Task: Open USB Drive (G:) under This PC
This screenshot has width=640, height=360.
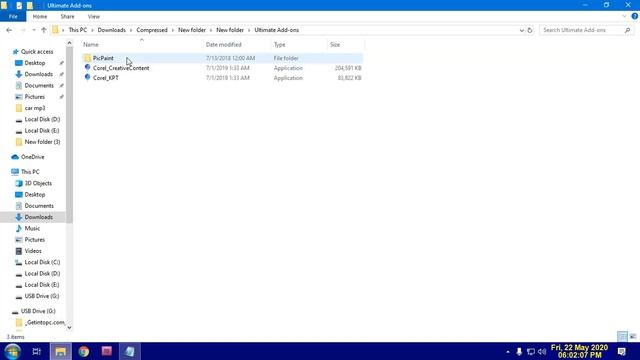Action: coord(42,296)
